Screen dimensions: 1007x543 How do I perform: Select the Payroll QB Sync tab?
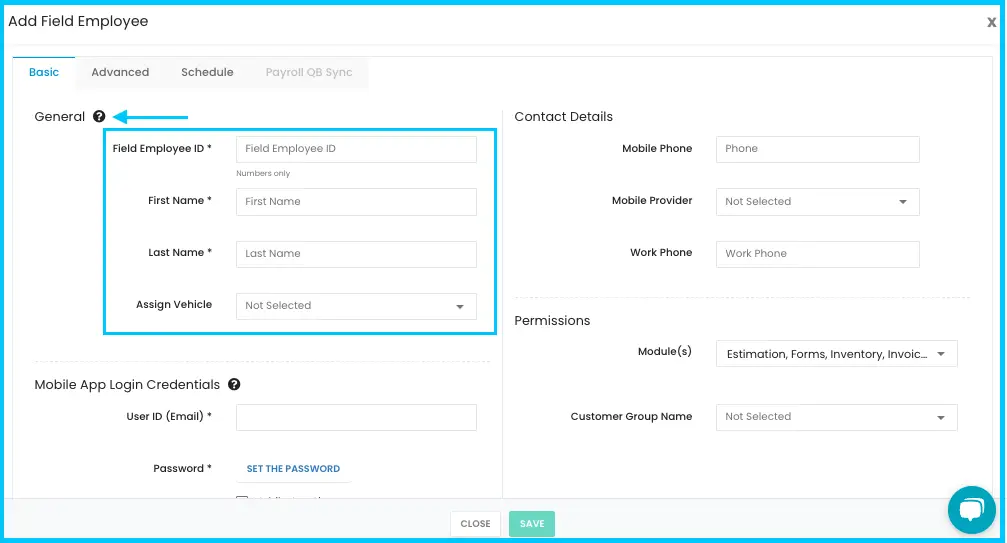click(x=309, y=73)
